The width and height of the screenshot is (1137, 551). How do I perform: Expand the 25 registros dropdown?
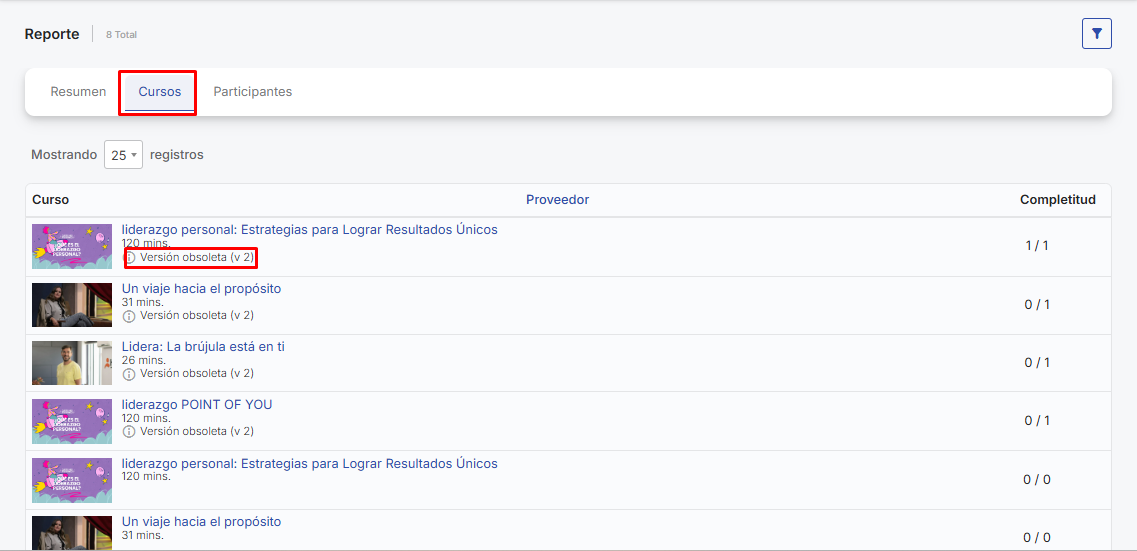click(x=123, y=155)
